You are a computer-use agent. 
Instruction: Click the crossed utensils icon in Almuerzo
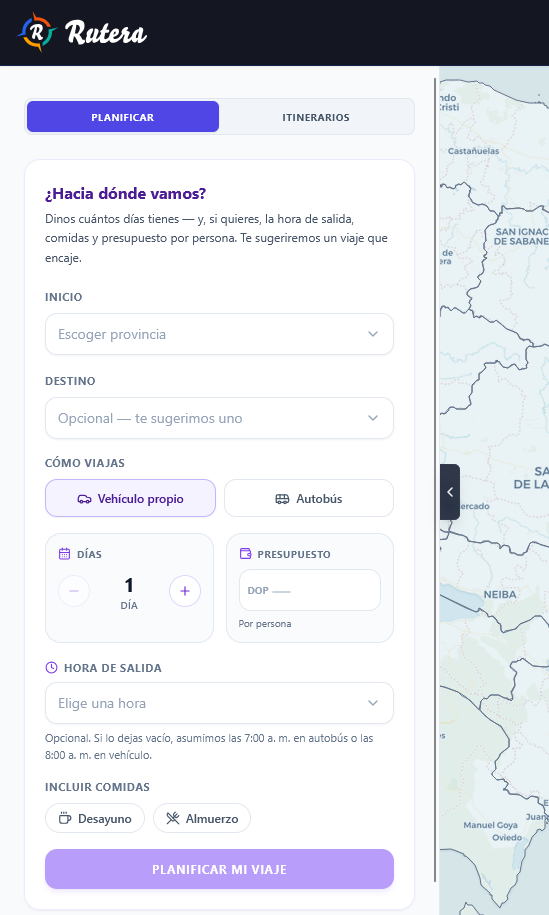click(173, 819)
